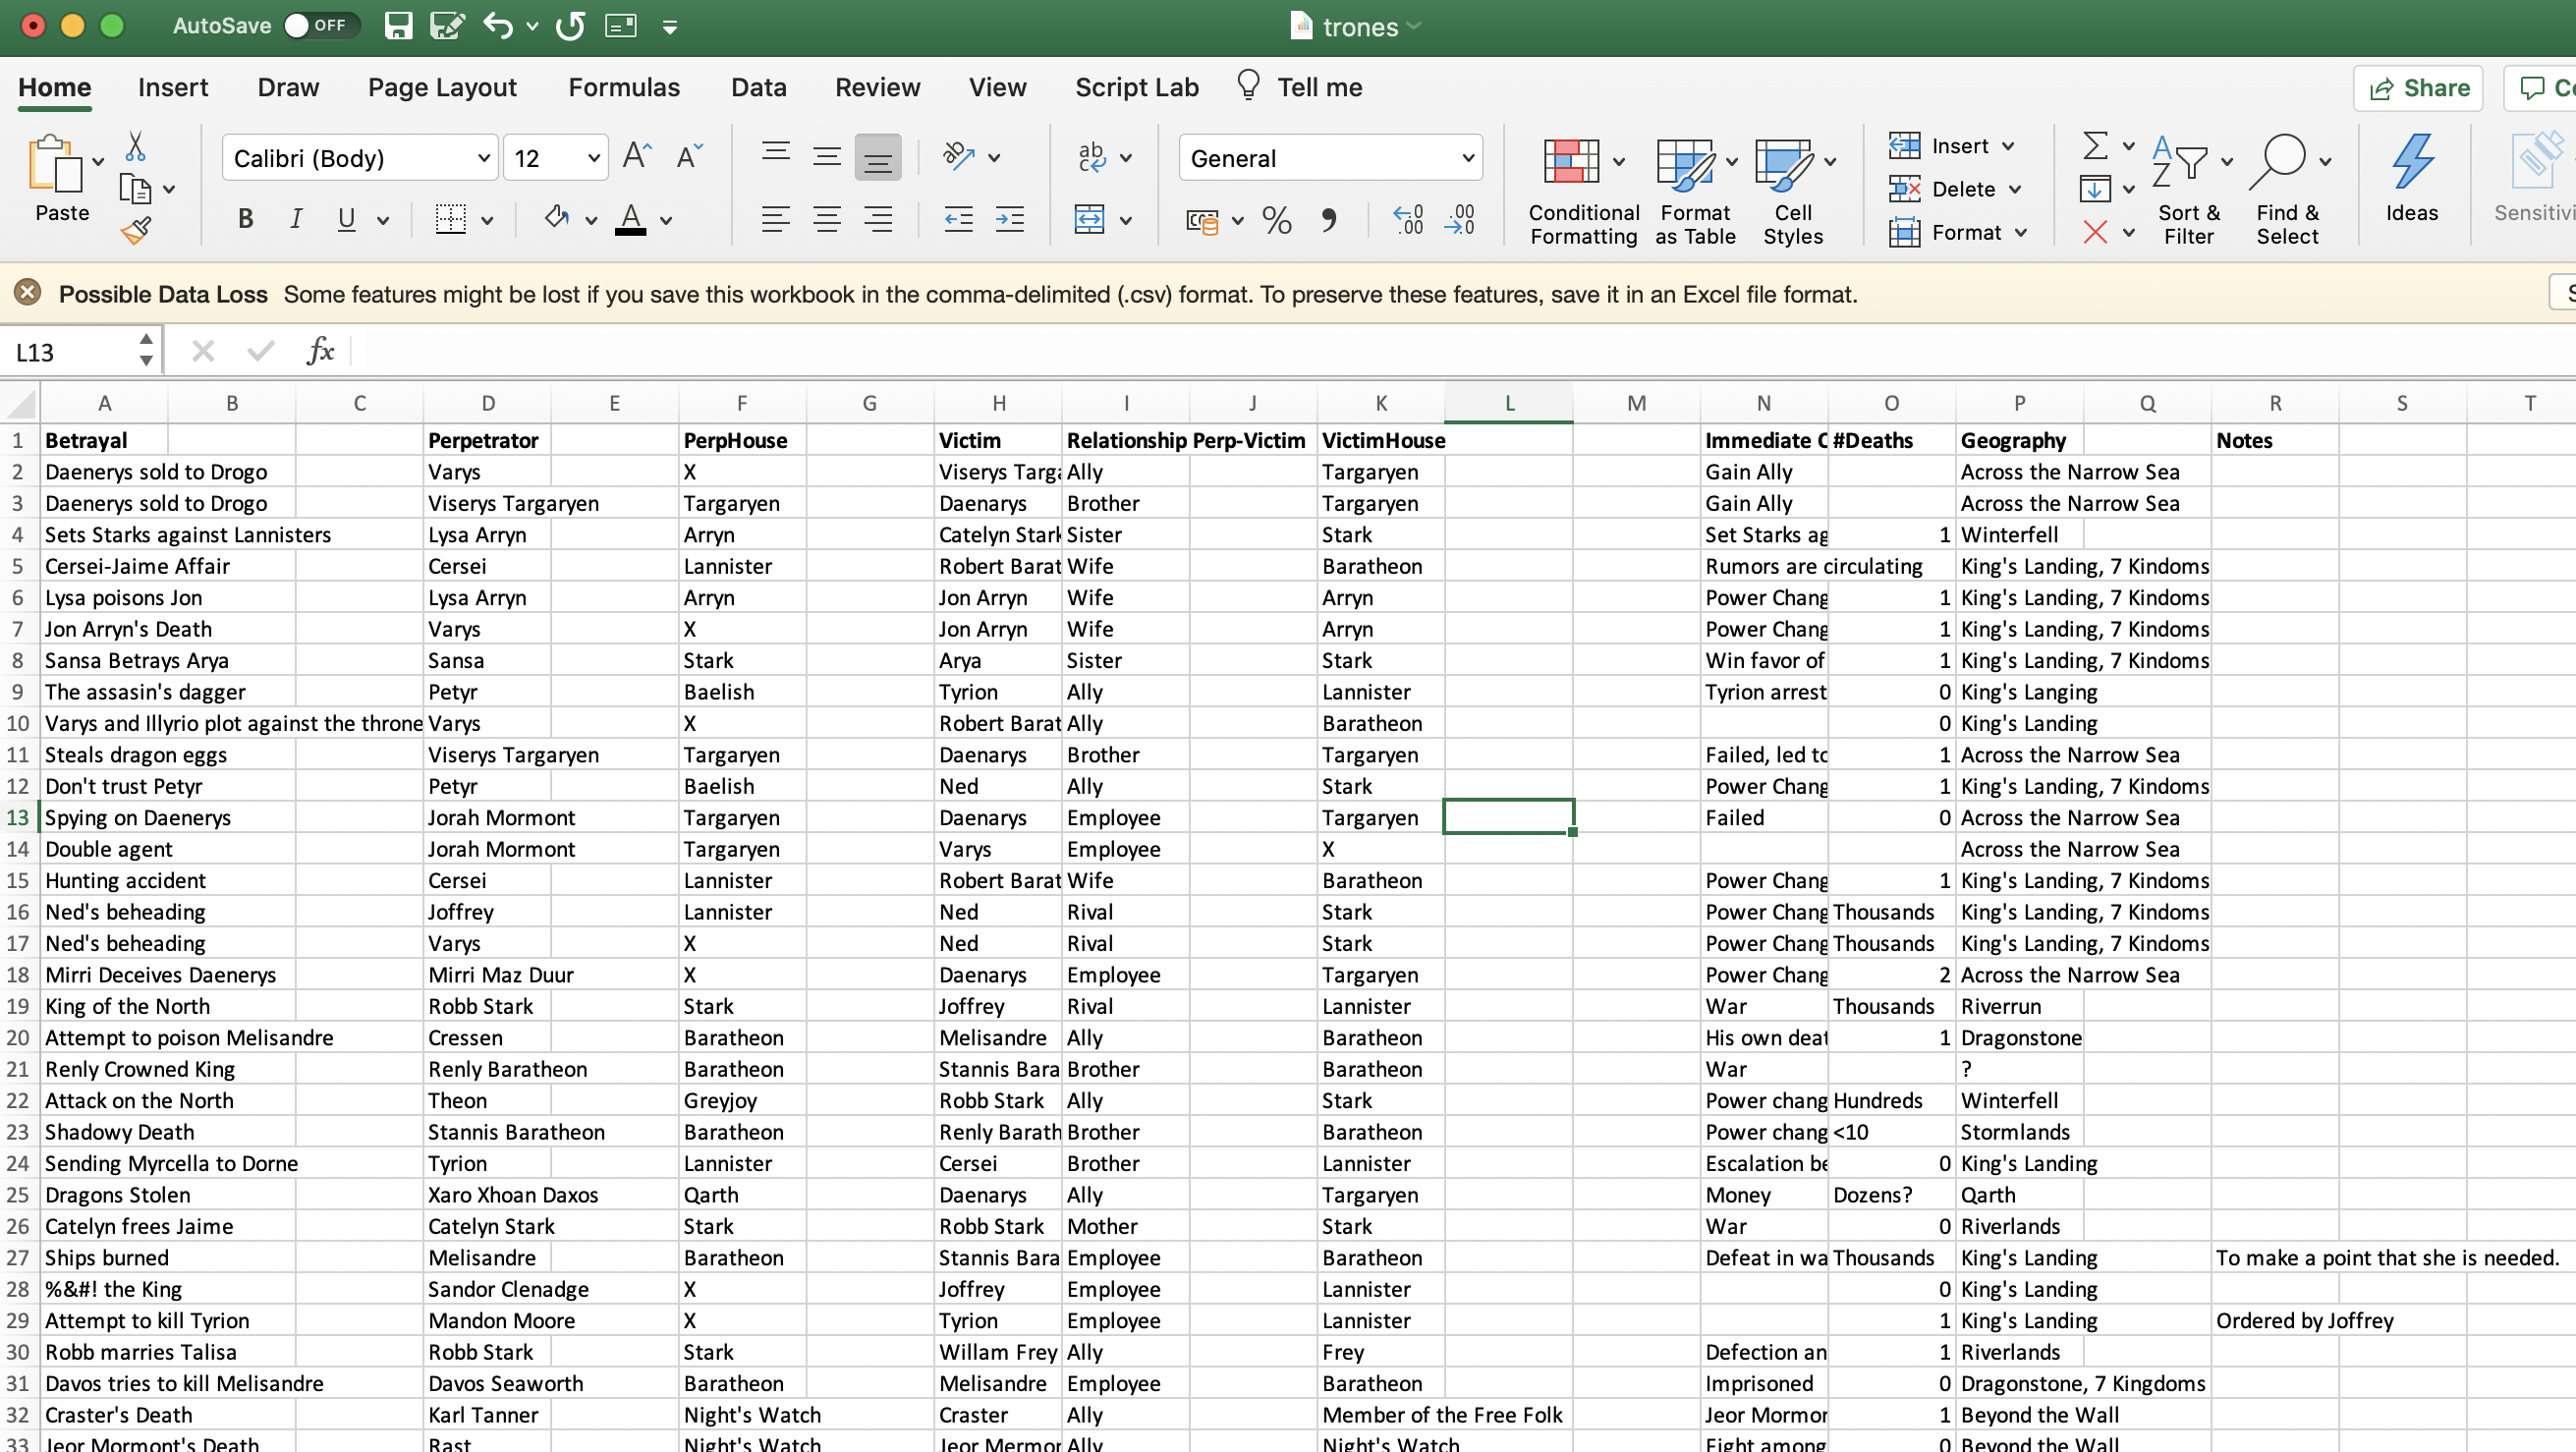Click the Undo arrow icon
The height and width of the screenshot is (1452, 2576).
[498, 25]
